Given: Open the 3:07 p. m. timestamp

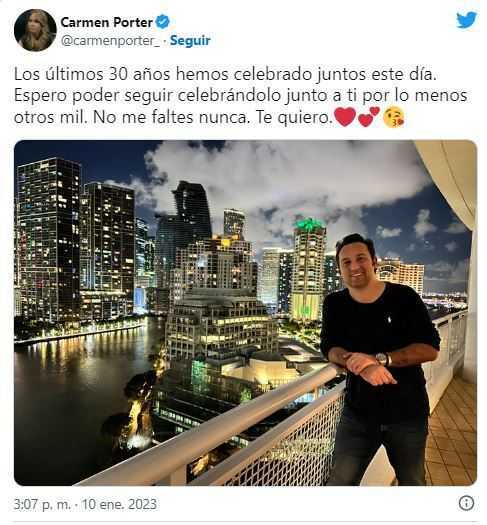Looking at the screenshot, I should tap(42, 504).
